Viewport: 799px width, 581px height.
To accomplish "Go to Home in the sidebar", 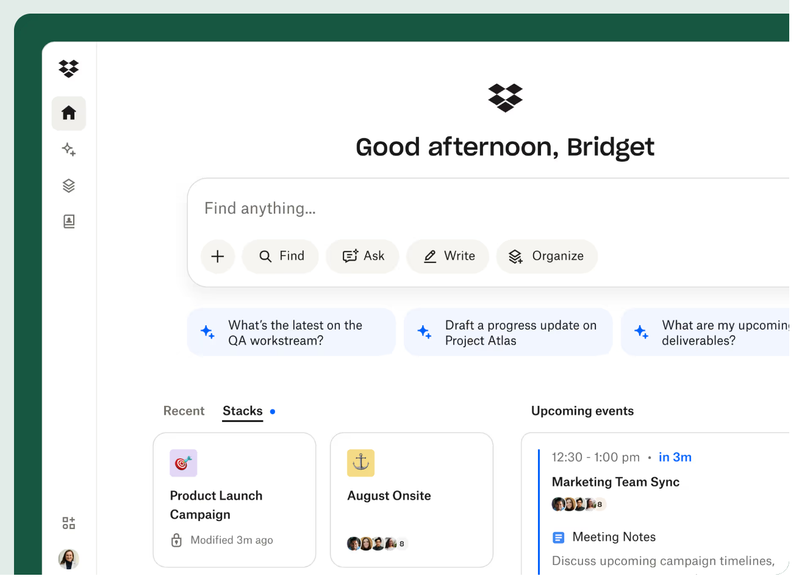I will point(69,113).
